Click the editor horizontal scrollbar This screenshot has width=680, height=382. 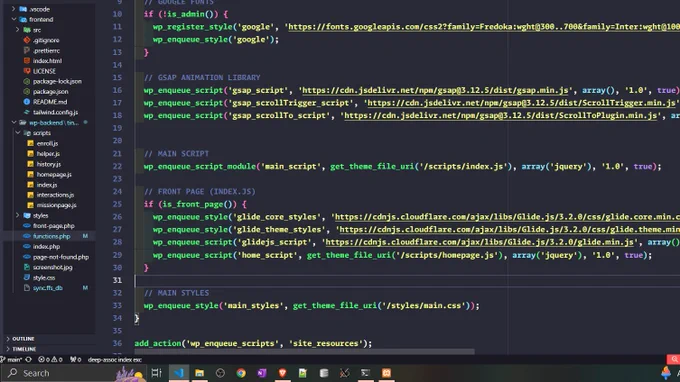[304, 351]
